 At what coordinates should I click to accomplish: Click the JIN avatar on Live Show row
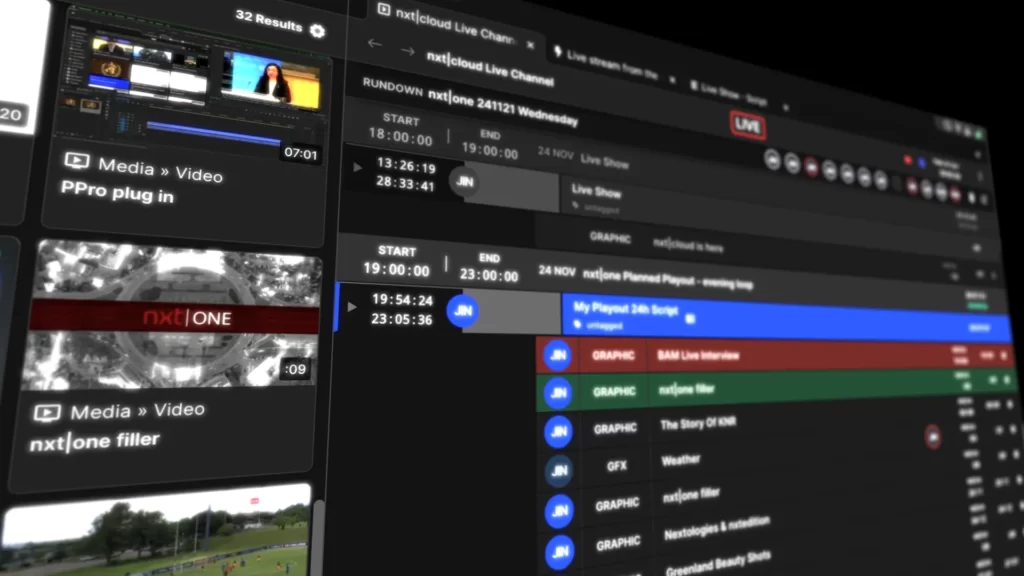462,180
